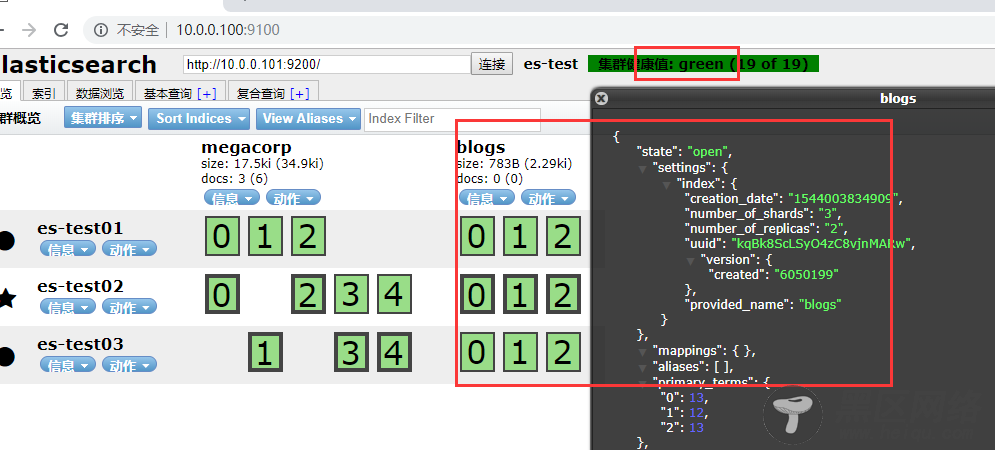Image resolution: width=995 pixels, height=450 pixels.
Task: Select blogs shard 0 on es-test02
Action: coord(477,294)
